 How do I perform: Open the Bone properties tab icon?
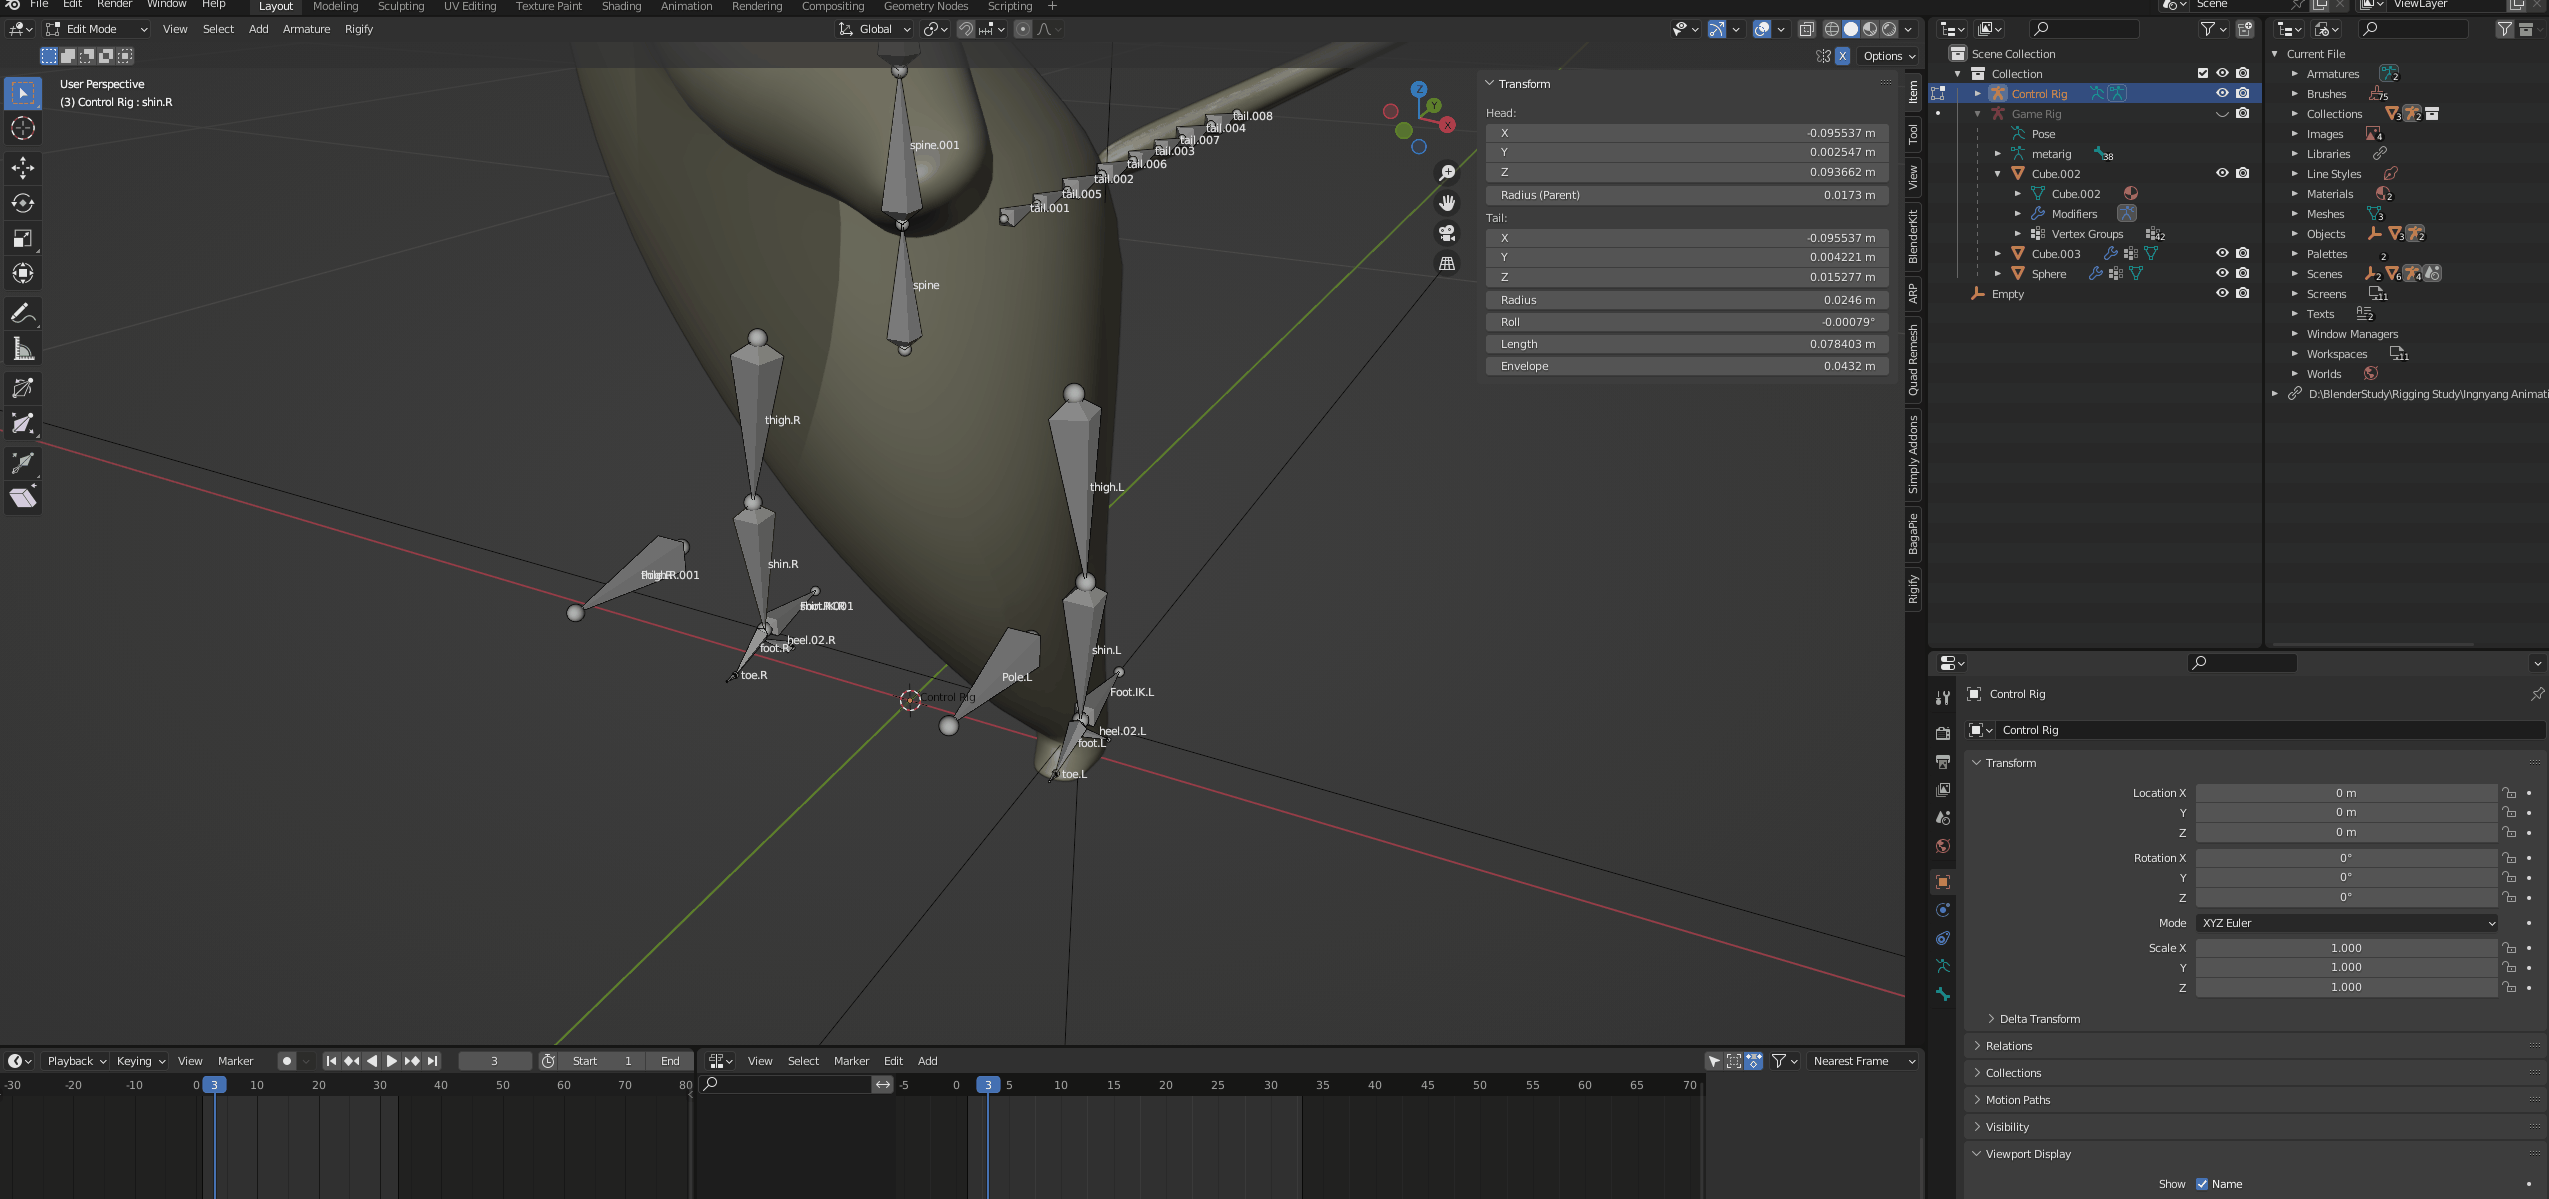[x=1942, y=995]
